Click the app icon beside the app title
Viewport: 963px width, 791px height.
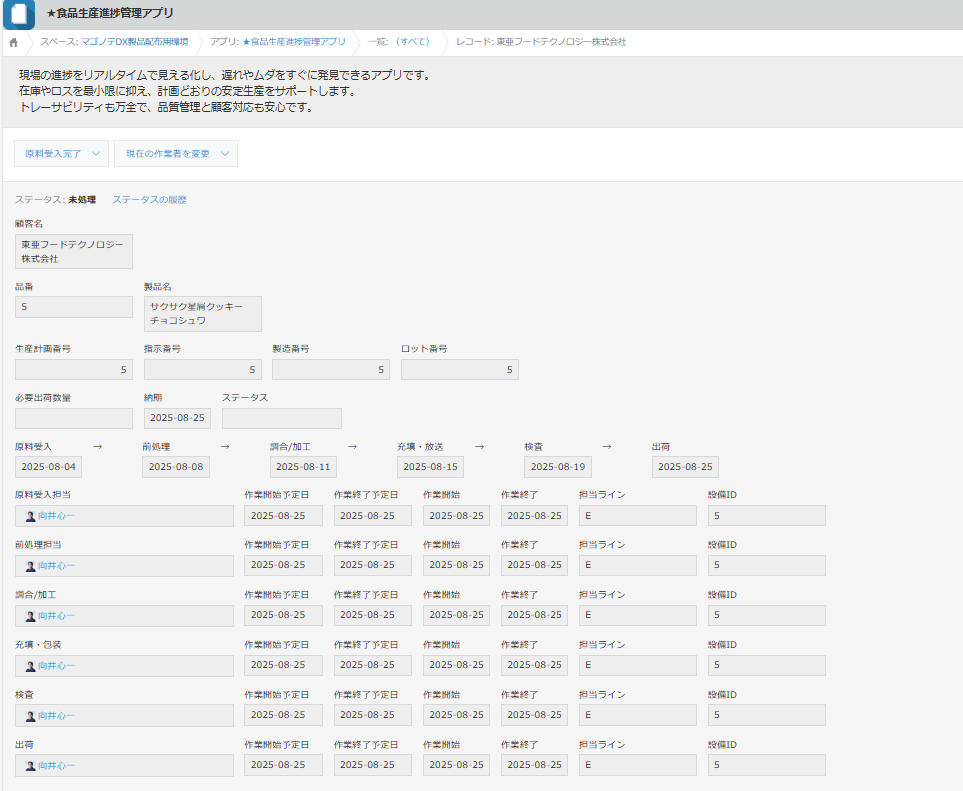coord(18,14)
